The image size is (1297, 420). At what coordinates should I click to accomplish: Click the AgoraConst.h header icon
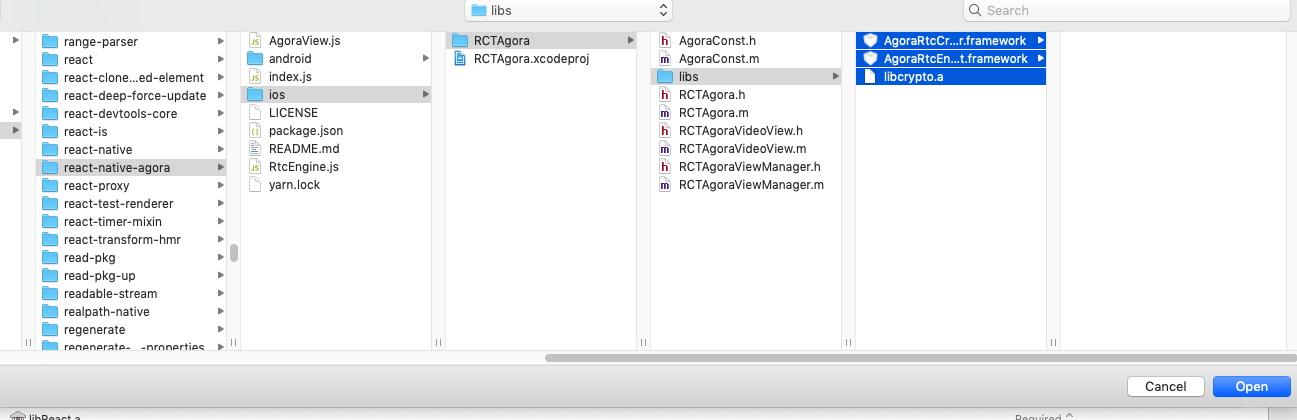pos(665,41)
